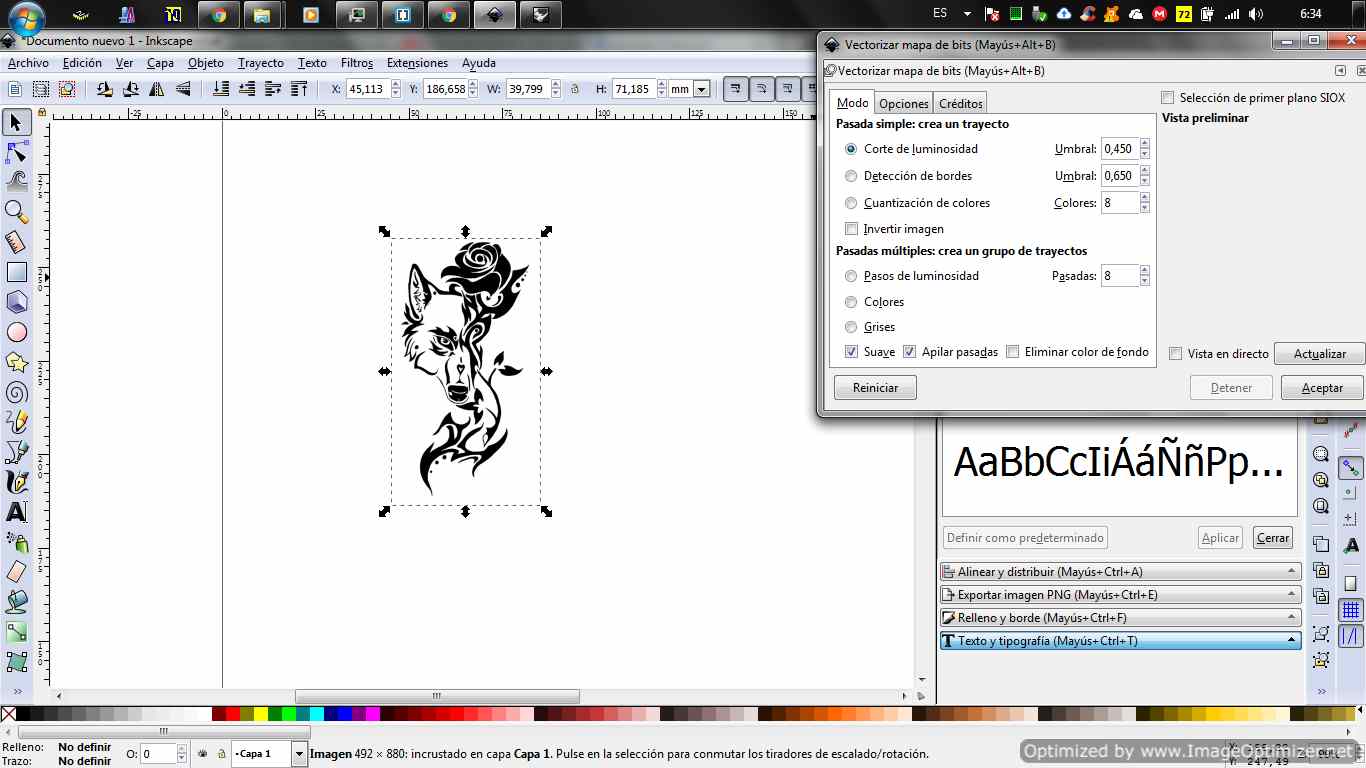Click Raise selection to top icon
Viewport: 1366px width, 768px height.
[x=299, y=89]
